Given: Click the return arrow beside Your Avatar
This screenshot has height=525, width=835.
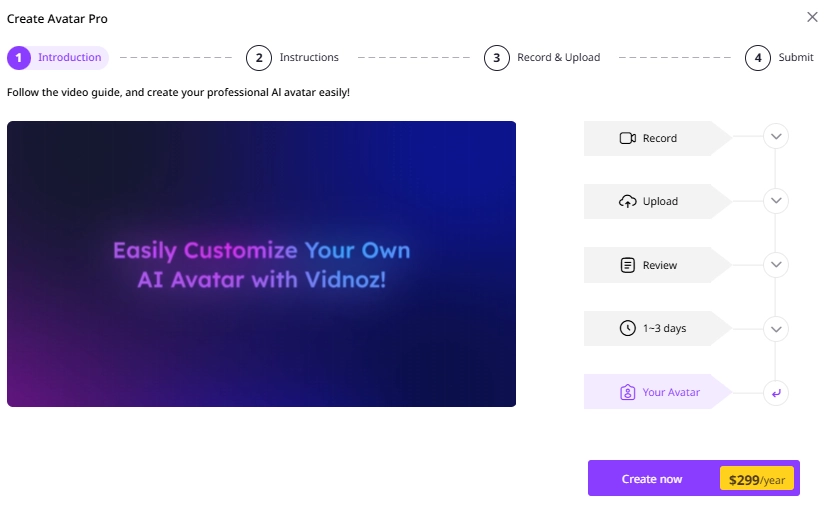Looking at the screenshot, I should (x=776, y=393).
